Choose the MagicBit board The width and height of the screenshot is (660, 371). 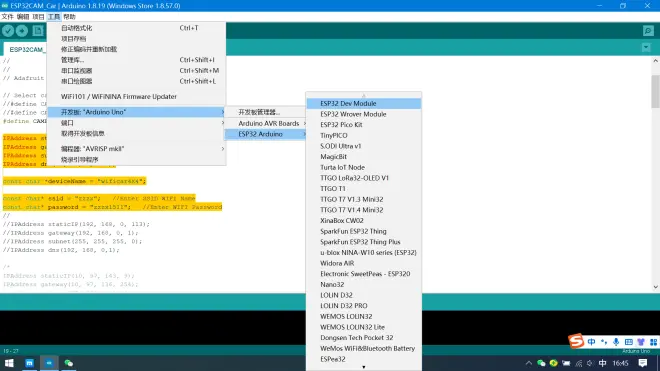click(364, 157)
